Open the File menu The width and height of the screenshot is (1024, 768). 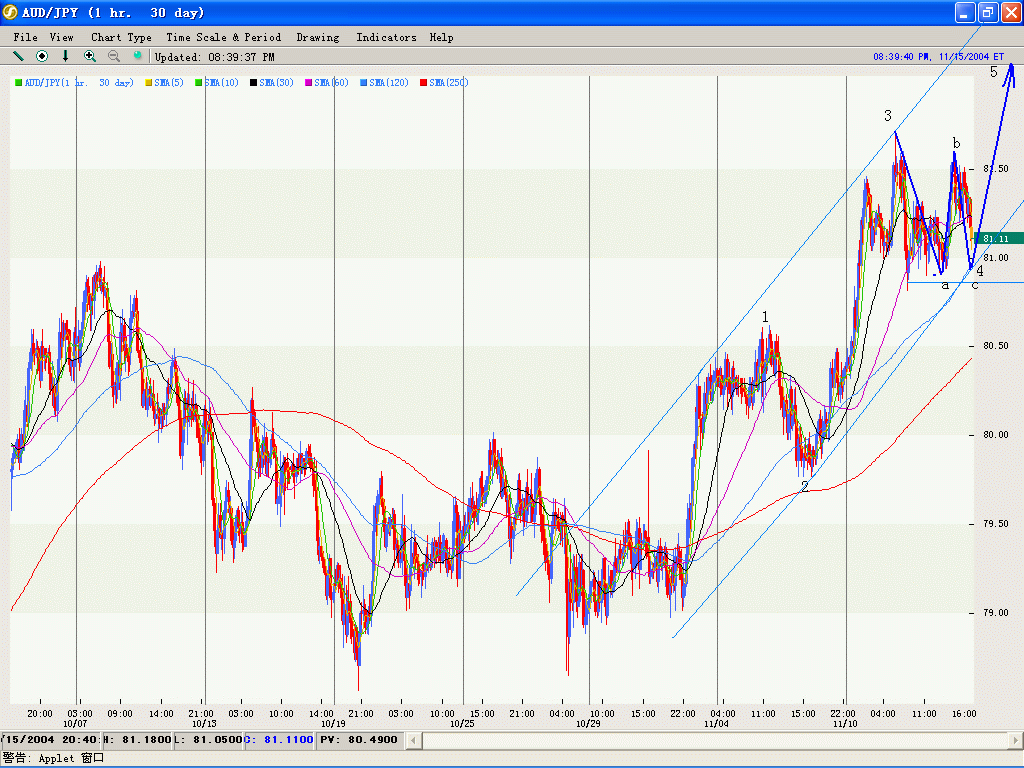tap(25, 37)
